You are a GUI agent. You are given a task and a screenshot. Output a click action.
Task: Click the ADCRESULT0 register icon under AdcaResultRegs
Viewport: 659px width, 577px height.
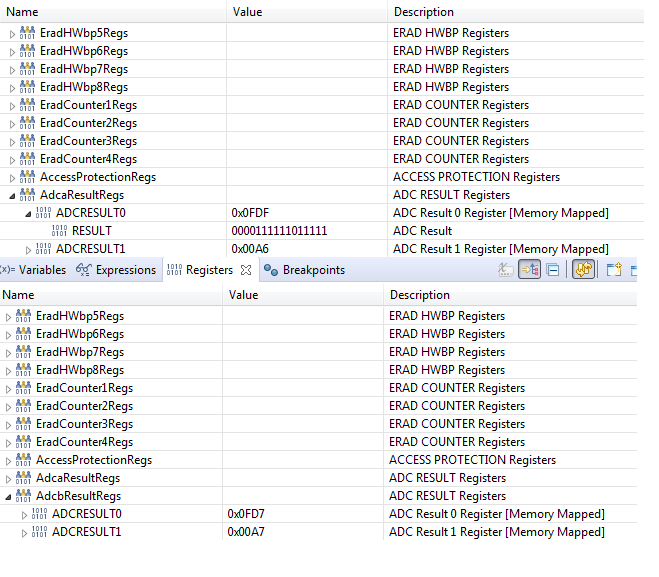(43, 213)
